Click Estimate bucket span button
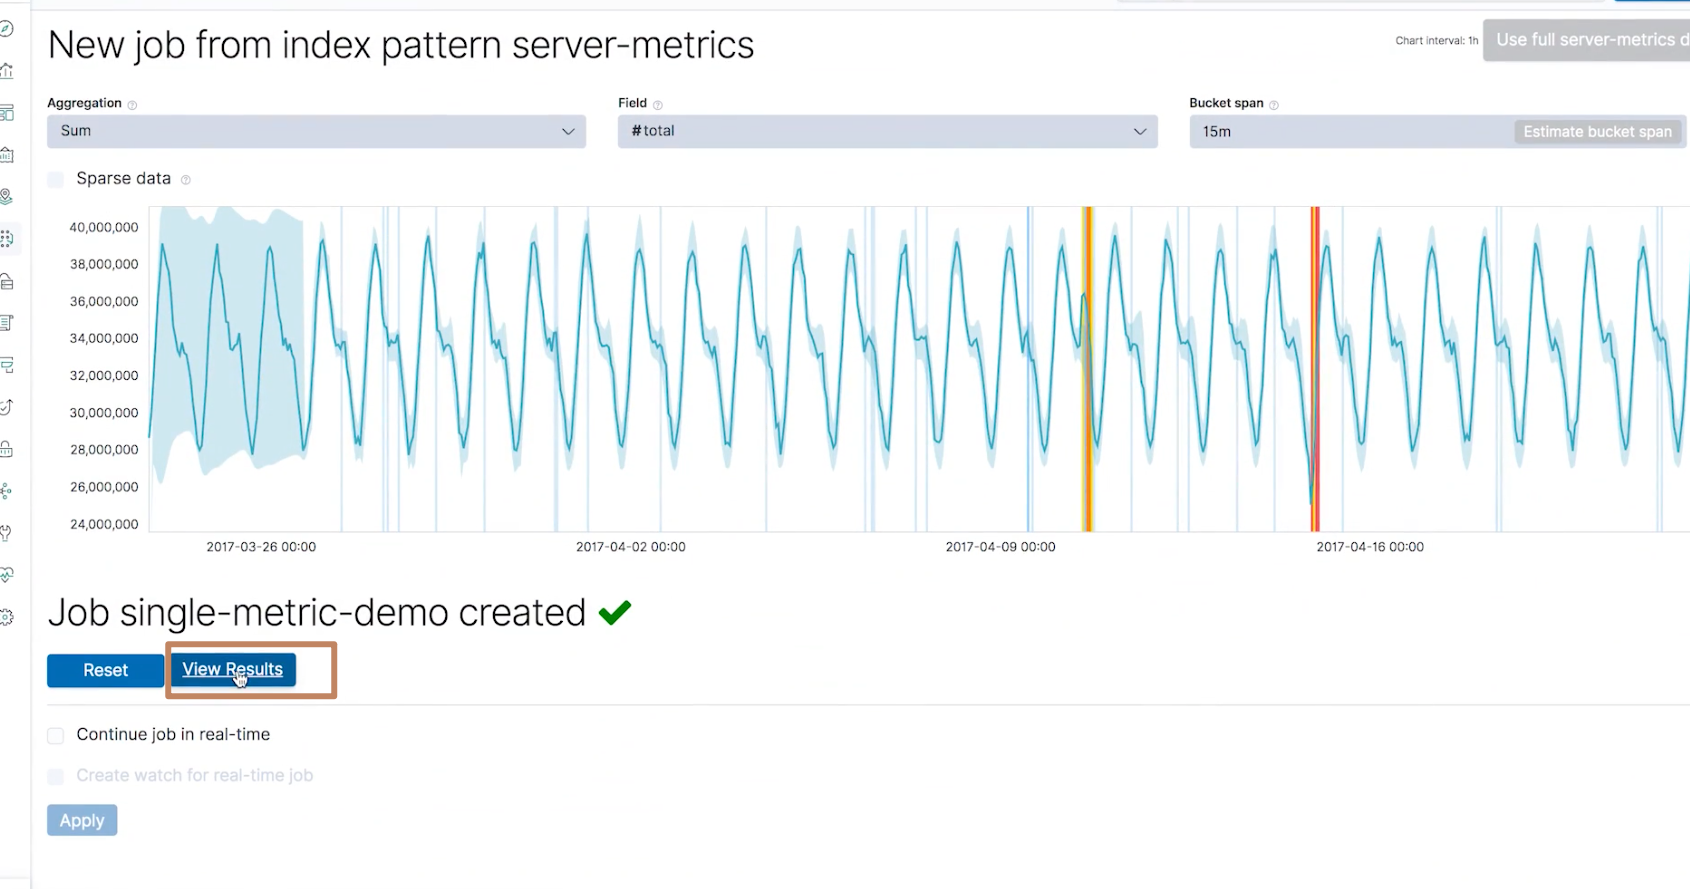 click(1596, 132)
